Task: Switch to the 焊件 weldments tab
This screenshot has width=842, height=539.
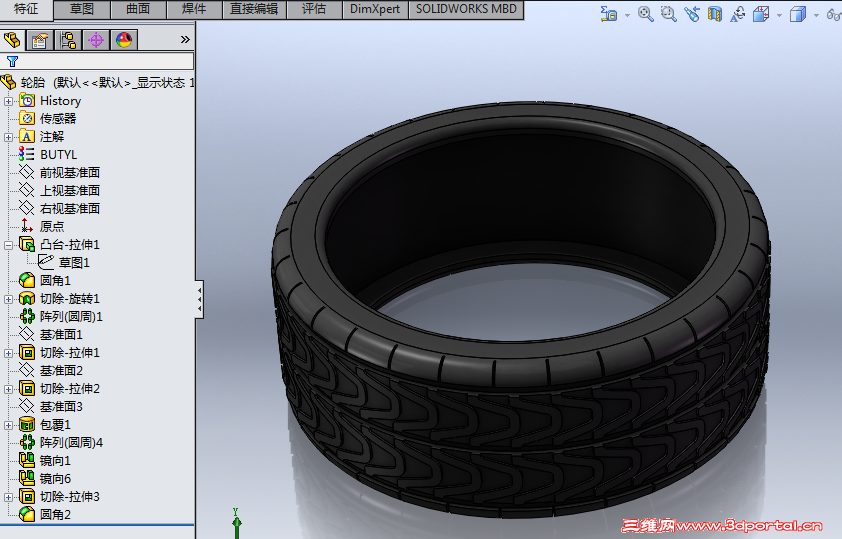Action: point(194,9)
